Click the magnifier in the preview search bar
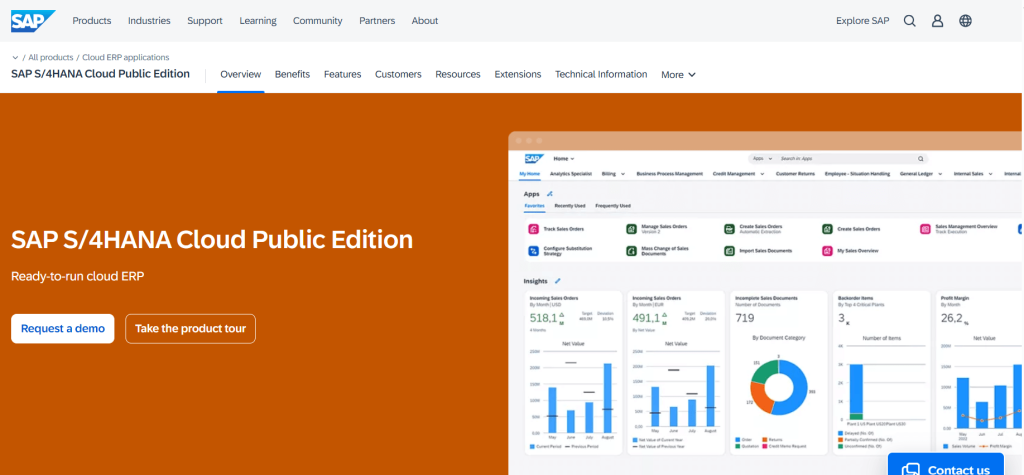This screenshot has width=1024, height=475. [920, 159]
